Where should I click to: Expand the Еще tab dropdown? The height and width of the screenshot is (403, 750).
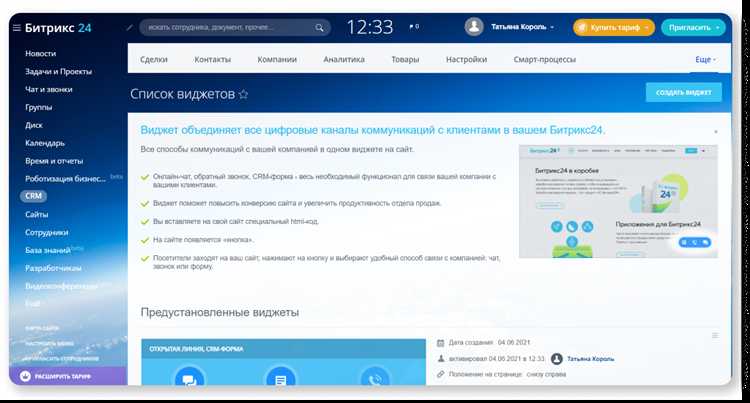point(706,60)
